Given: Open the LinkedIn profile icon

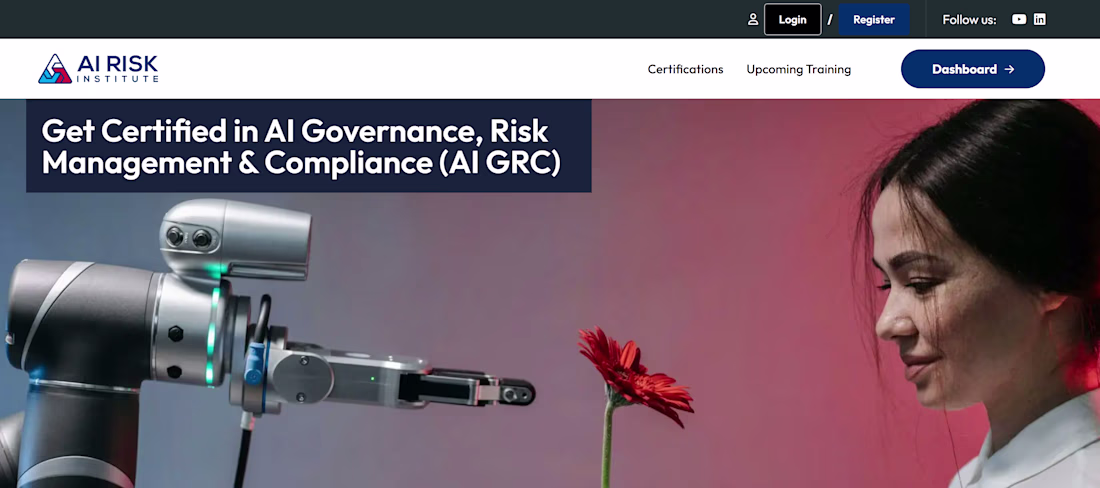Looking at the screenshot, I should coord(1040,20).
